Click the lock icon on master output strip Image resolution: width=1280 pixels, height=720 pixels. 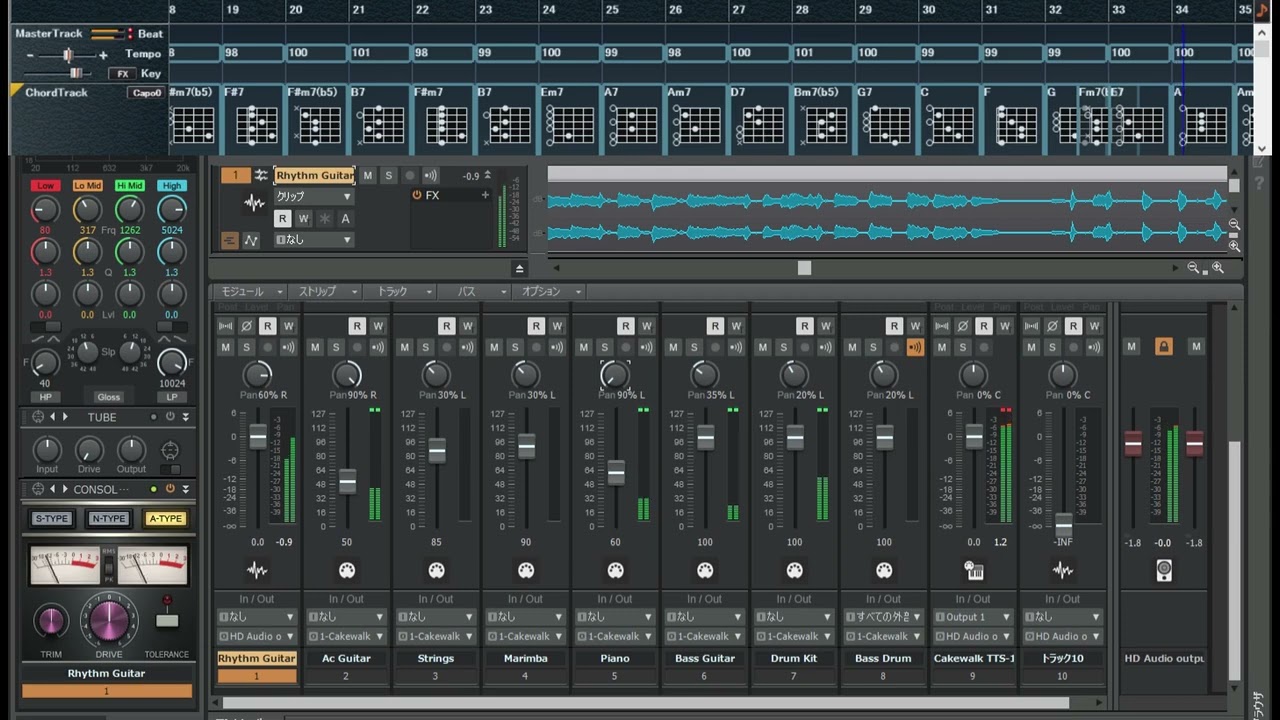pyautogui.click(x=1163, y=346)
